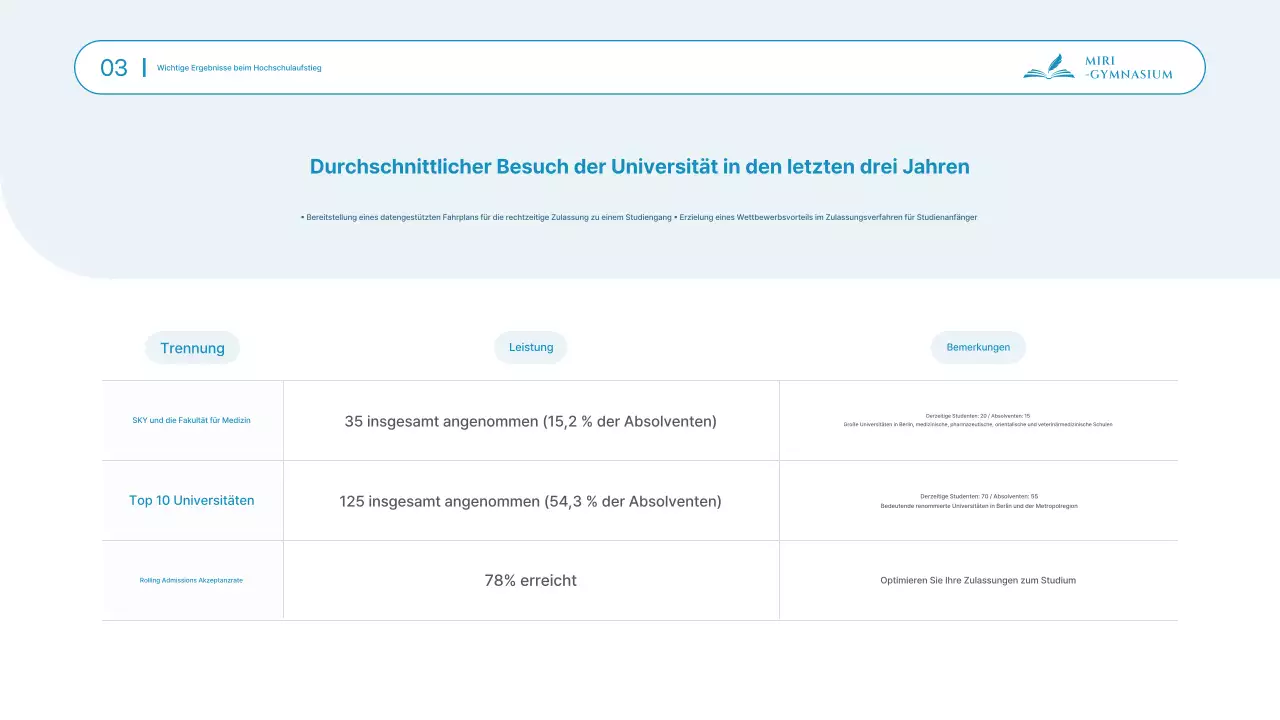Select the "Leistung" pill badge
Image resolution: width=1280 pixels, height=720 pixels.
tap(530, 347)
